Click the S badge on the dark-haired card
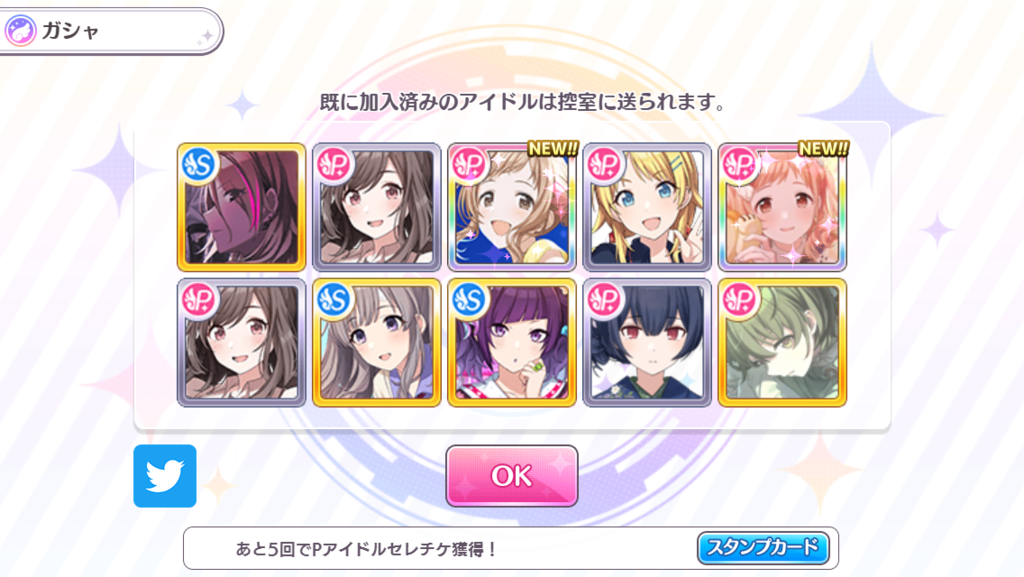Image resolution: width=1024 pixels, height=577 pixels. (x=199, y=165)
